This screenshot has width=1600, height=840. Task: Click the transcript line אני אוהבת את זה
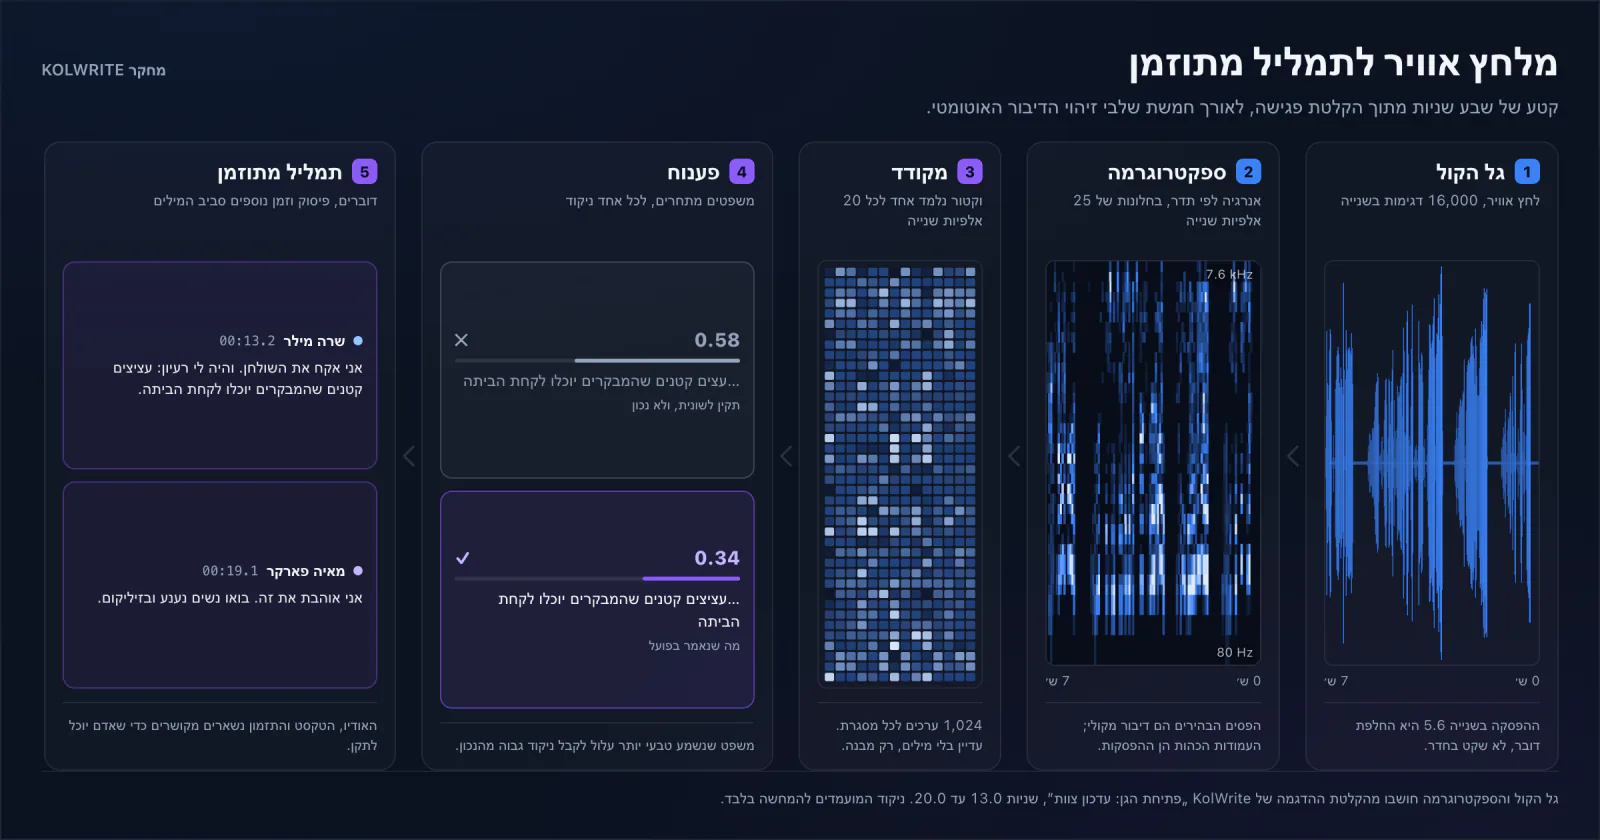[x=230, y=598]
